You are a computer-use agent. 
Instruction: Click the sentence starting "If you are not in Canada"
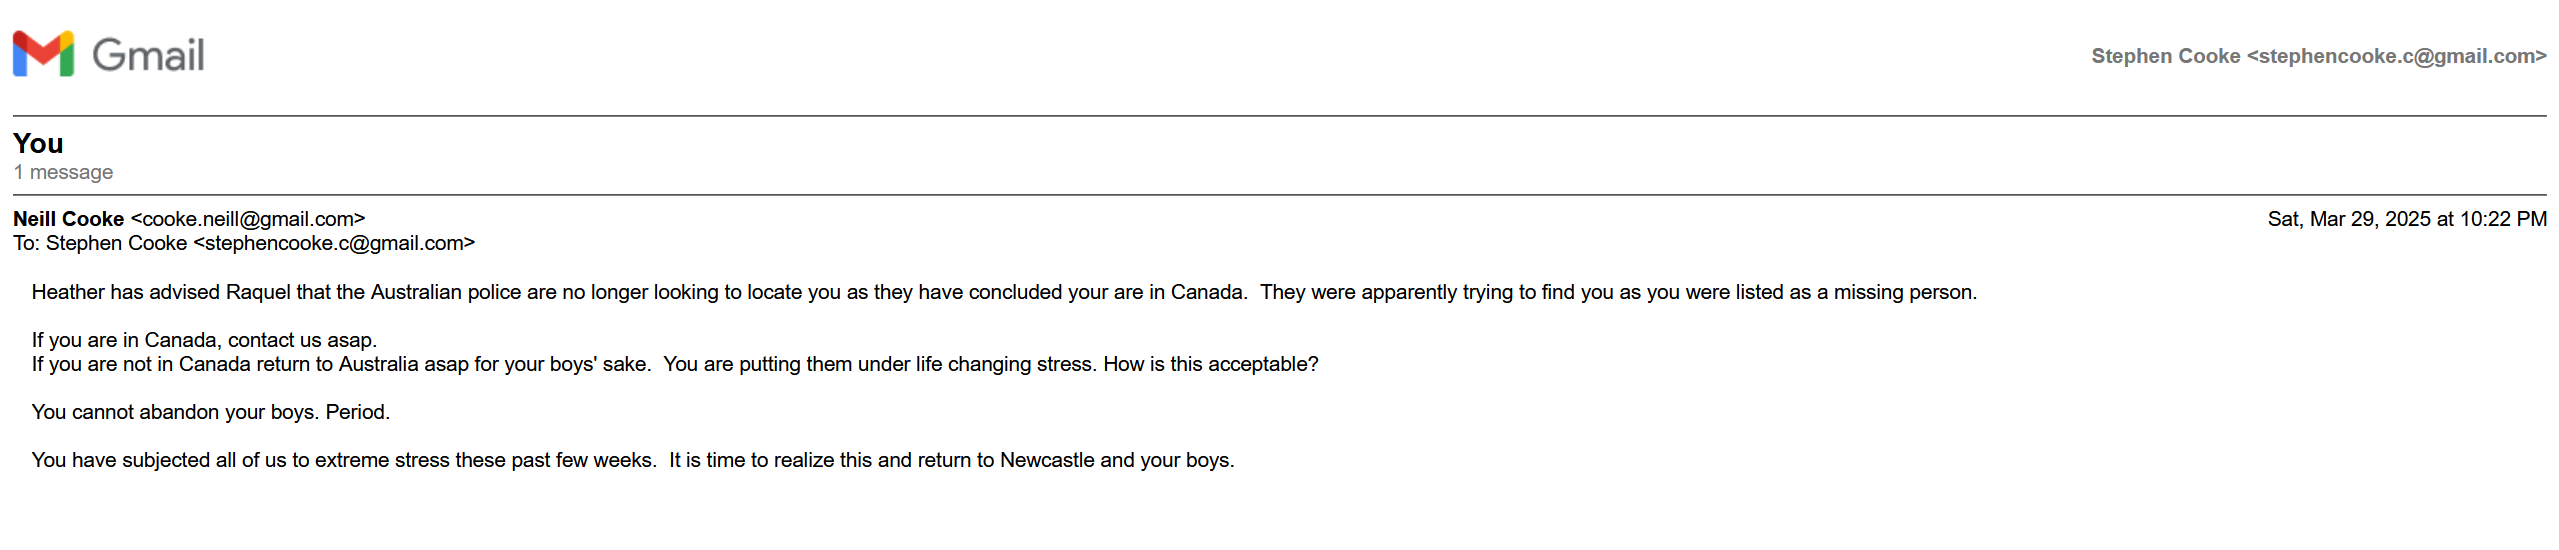pos(340,364)
